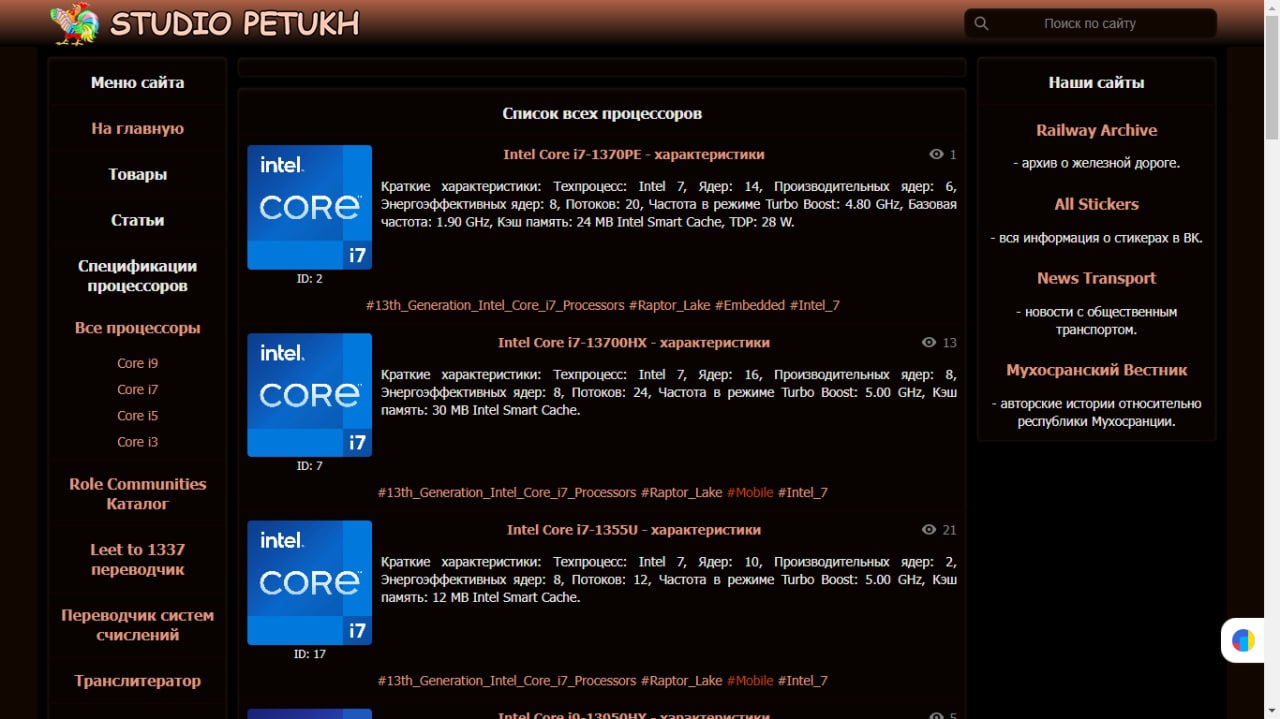Click the 'Меню сайта' heading
The height and width of the screenshot is (719, 1280).
pyautogui.click(x=137, y=82)
